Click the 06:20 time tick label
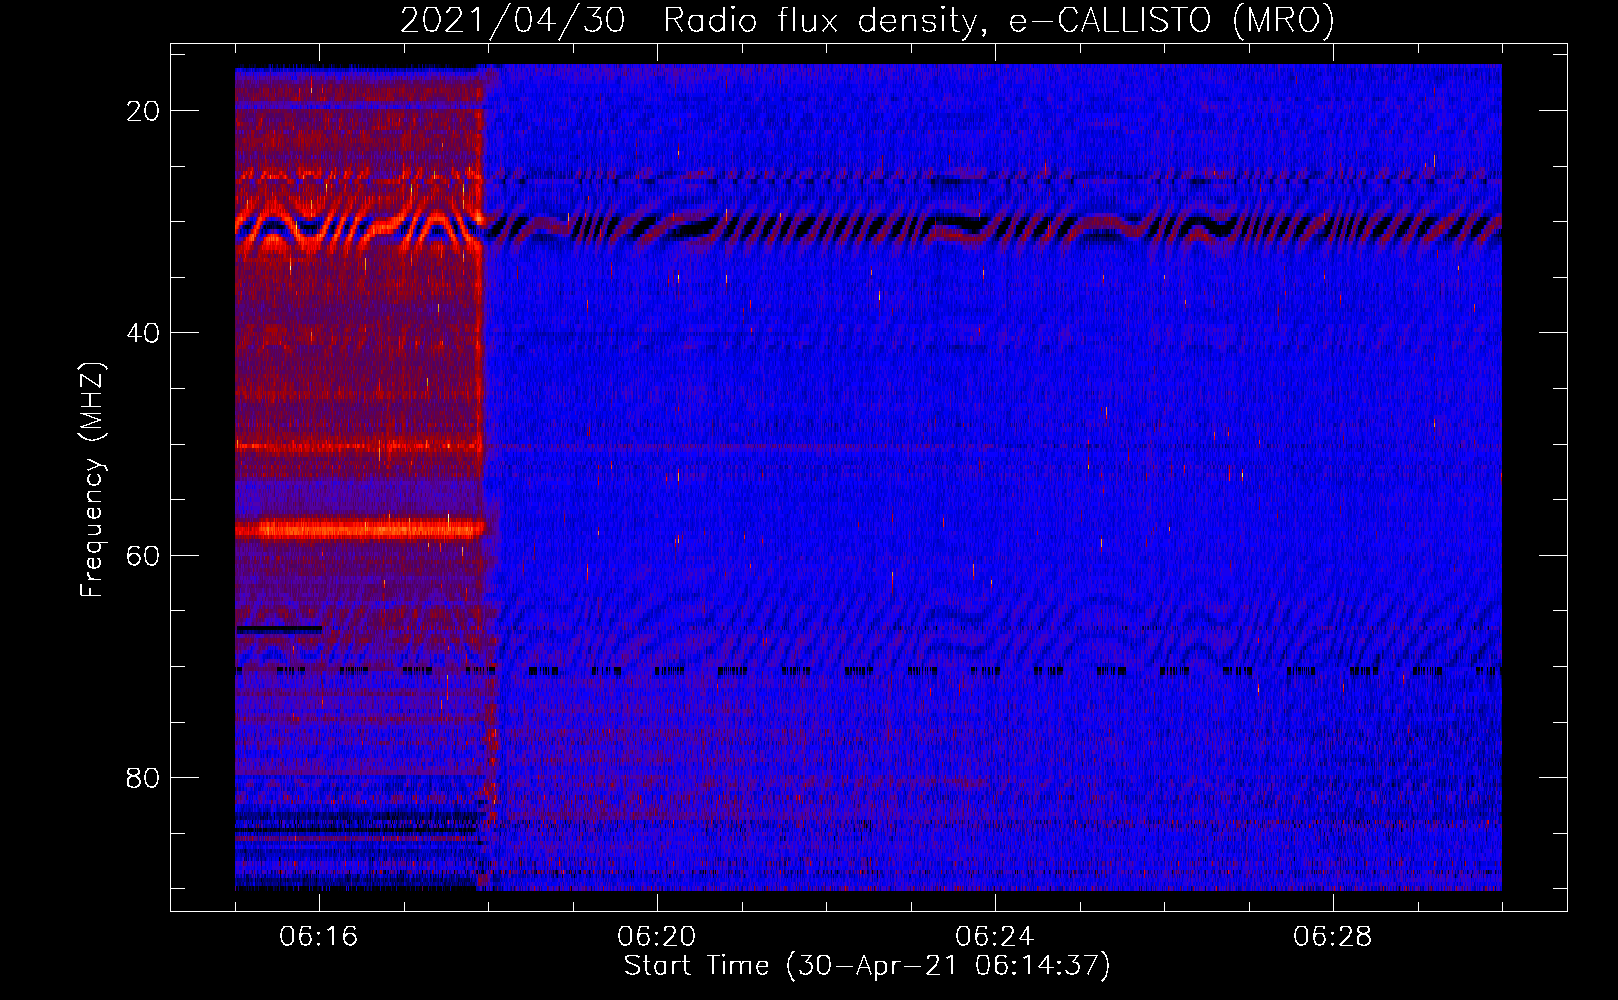1618x1000 pixels. pos(657,936)
